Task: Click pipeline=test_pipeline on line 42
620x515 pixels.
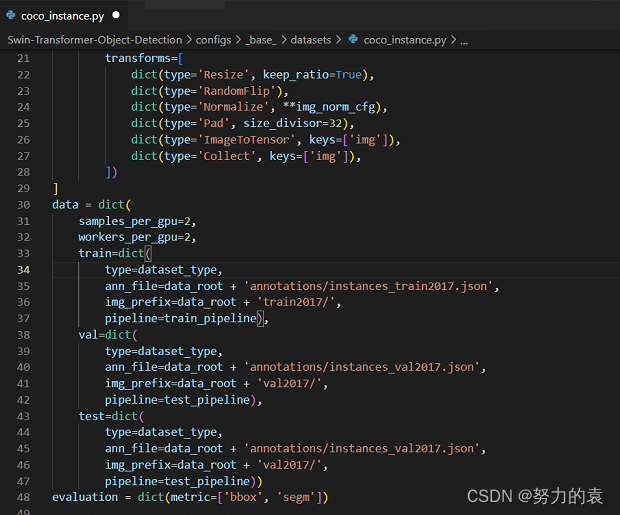Action: tap(177, 400)
